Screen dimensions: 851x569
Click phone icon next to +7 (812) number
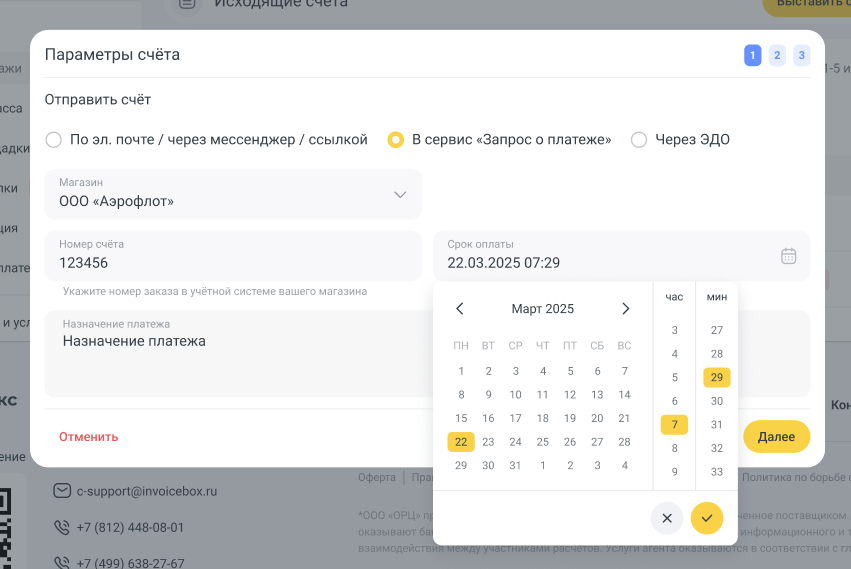(x=62, y=527)
